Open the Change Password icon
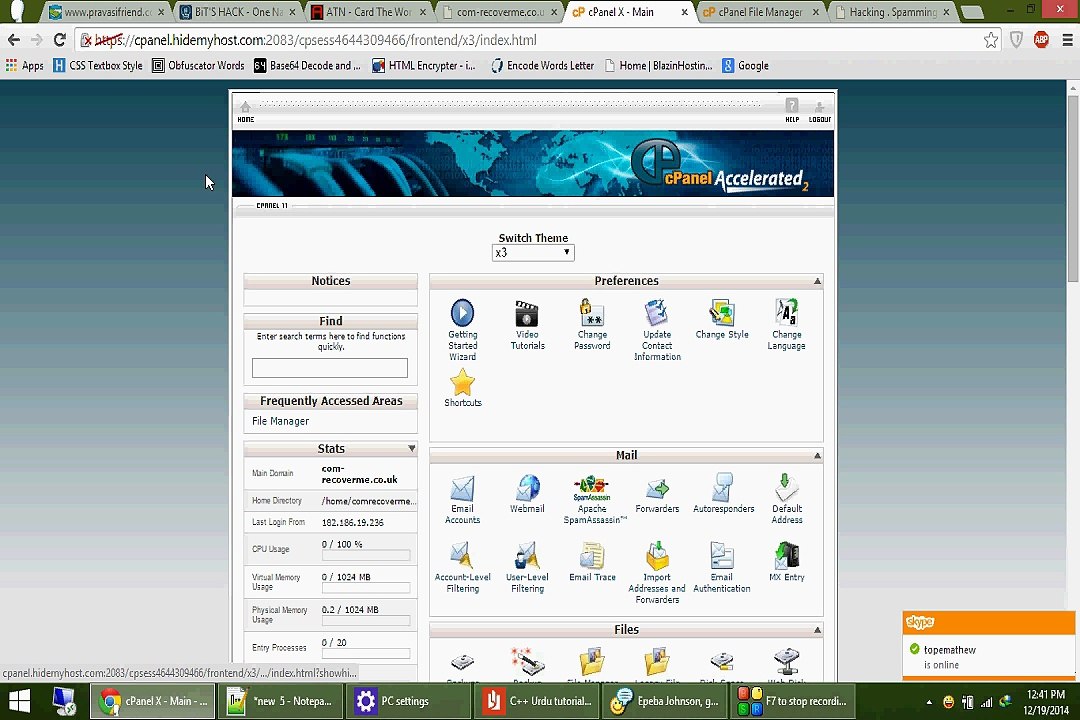The height and width of the screenshot is (720, 1080). (592, 313)
